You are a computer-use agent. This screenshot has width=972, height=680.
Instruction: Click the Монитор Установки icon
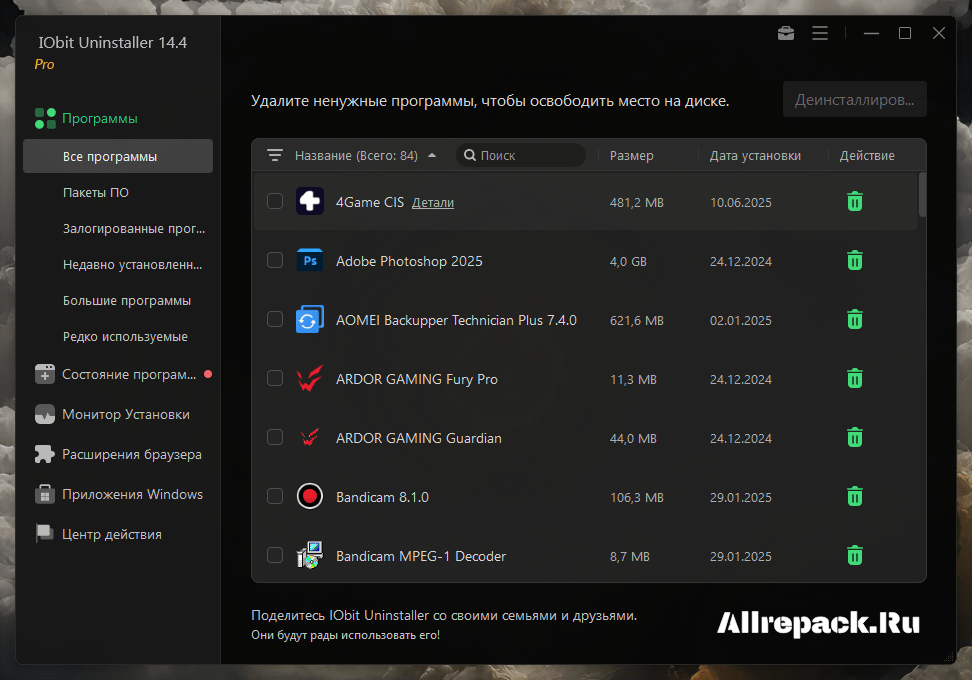click(x=45, y=414)
